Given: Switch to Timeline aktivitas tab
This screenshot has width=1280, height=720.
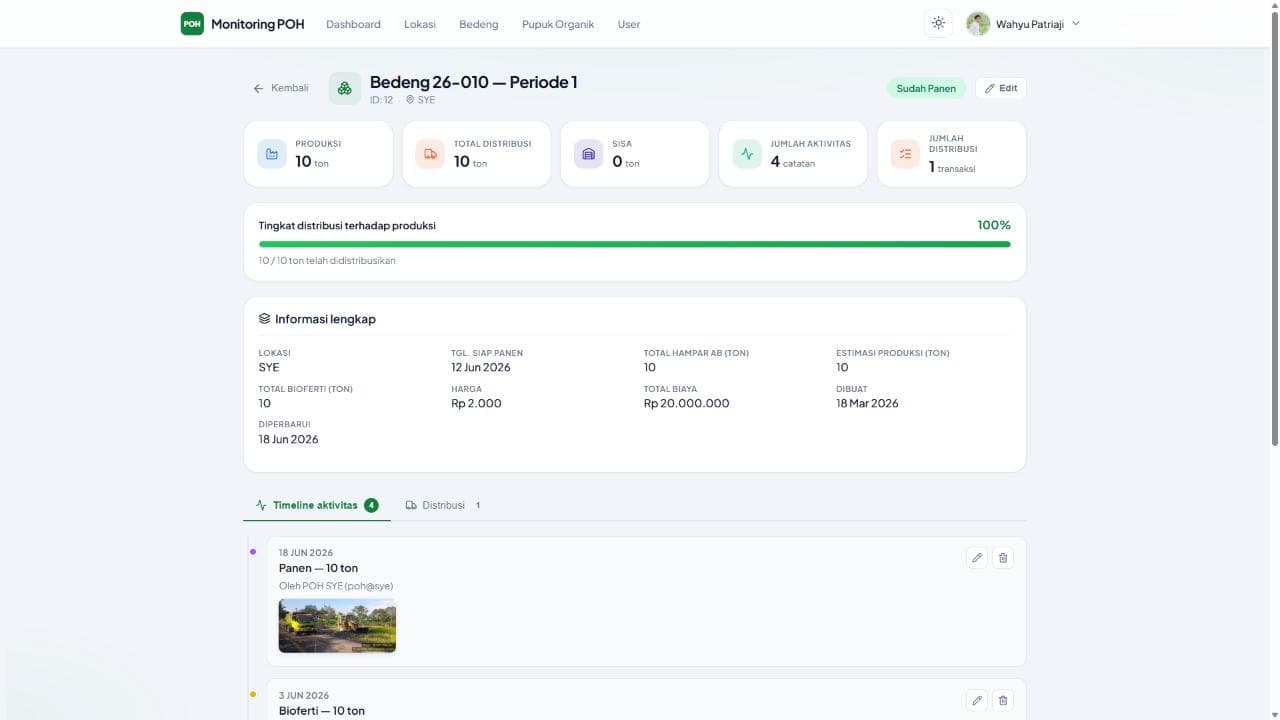Looking at the screenshot, I should [317, 505].
